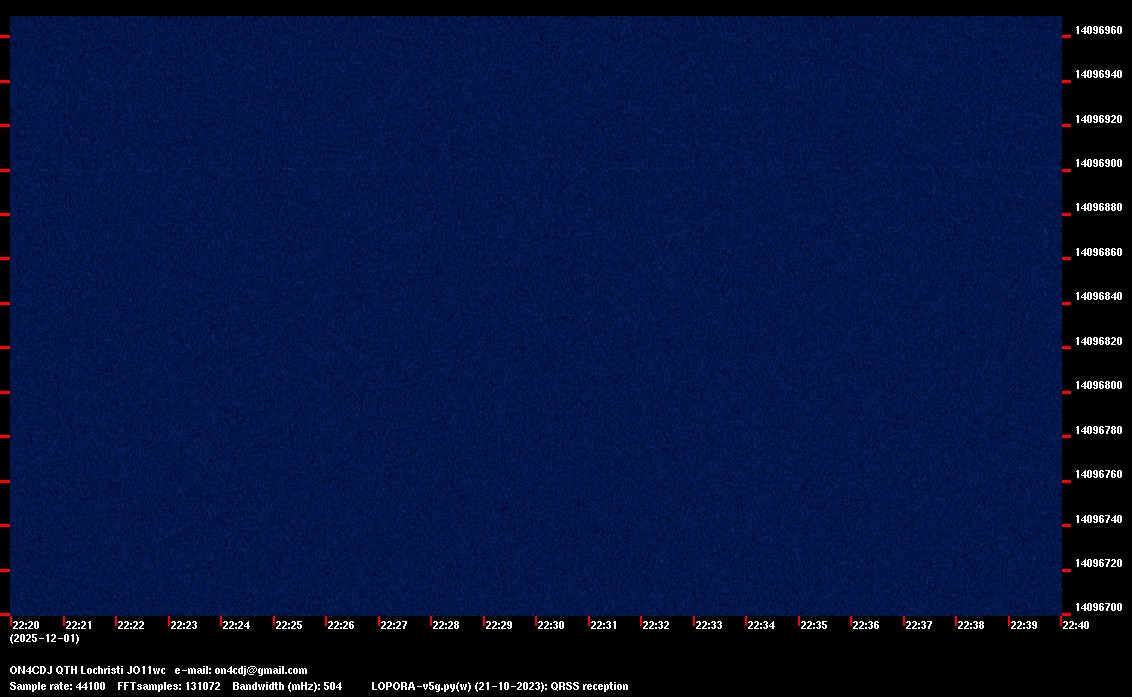1132x697 pixels.
Task: Click the 14096860 frequency label
Action: pos(1098,252)
